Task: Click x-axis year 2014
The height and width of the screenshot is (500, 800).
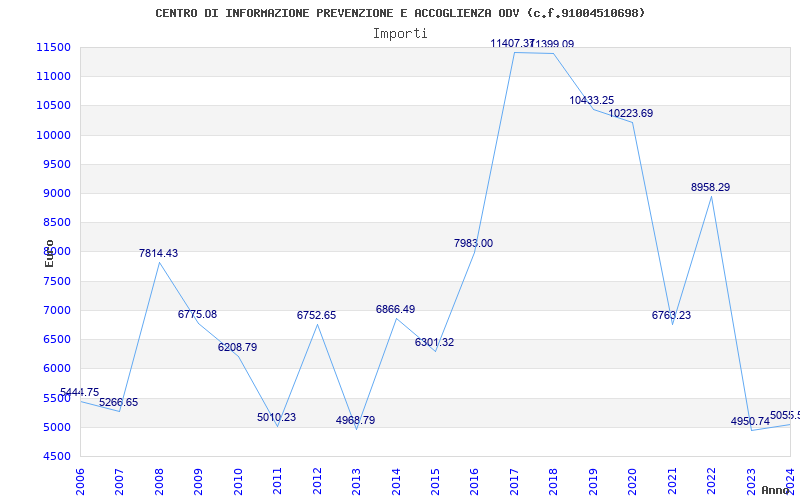Action: click(x=396, y=482)
